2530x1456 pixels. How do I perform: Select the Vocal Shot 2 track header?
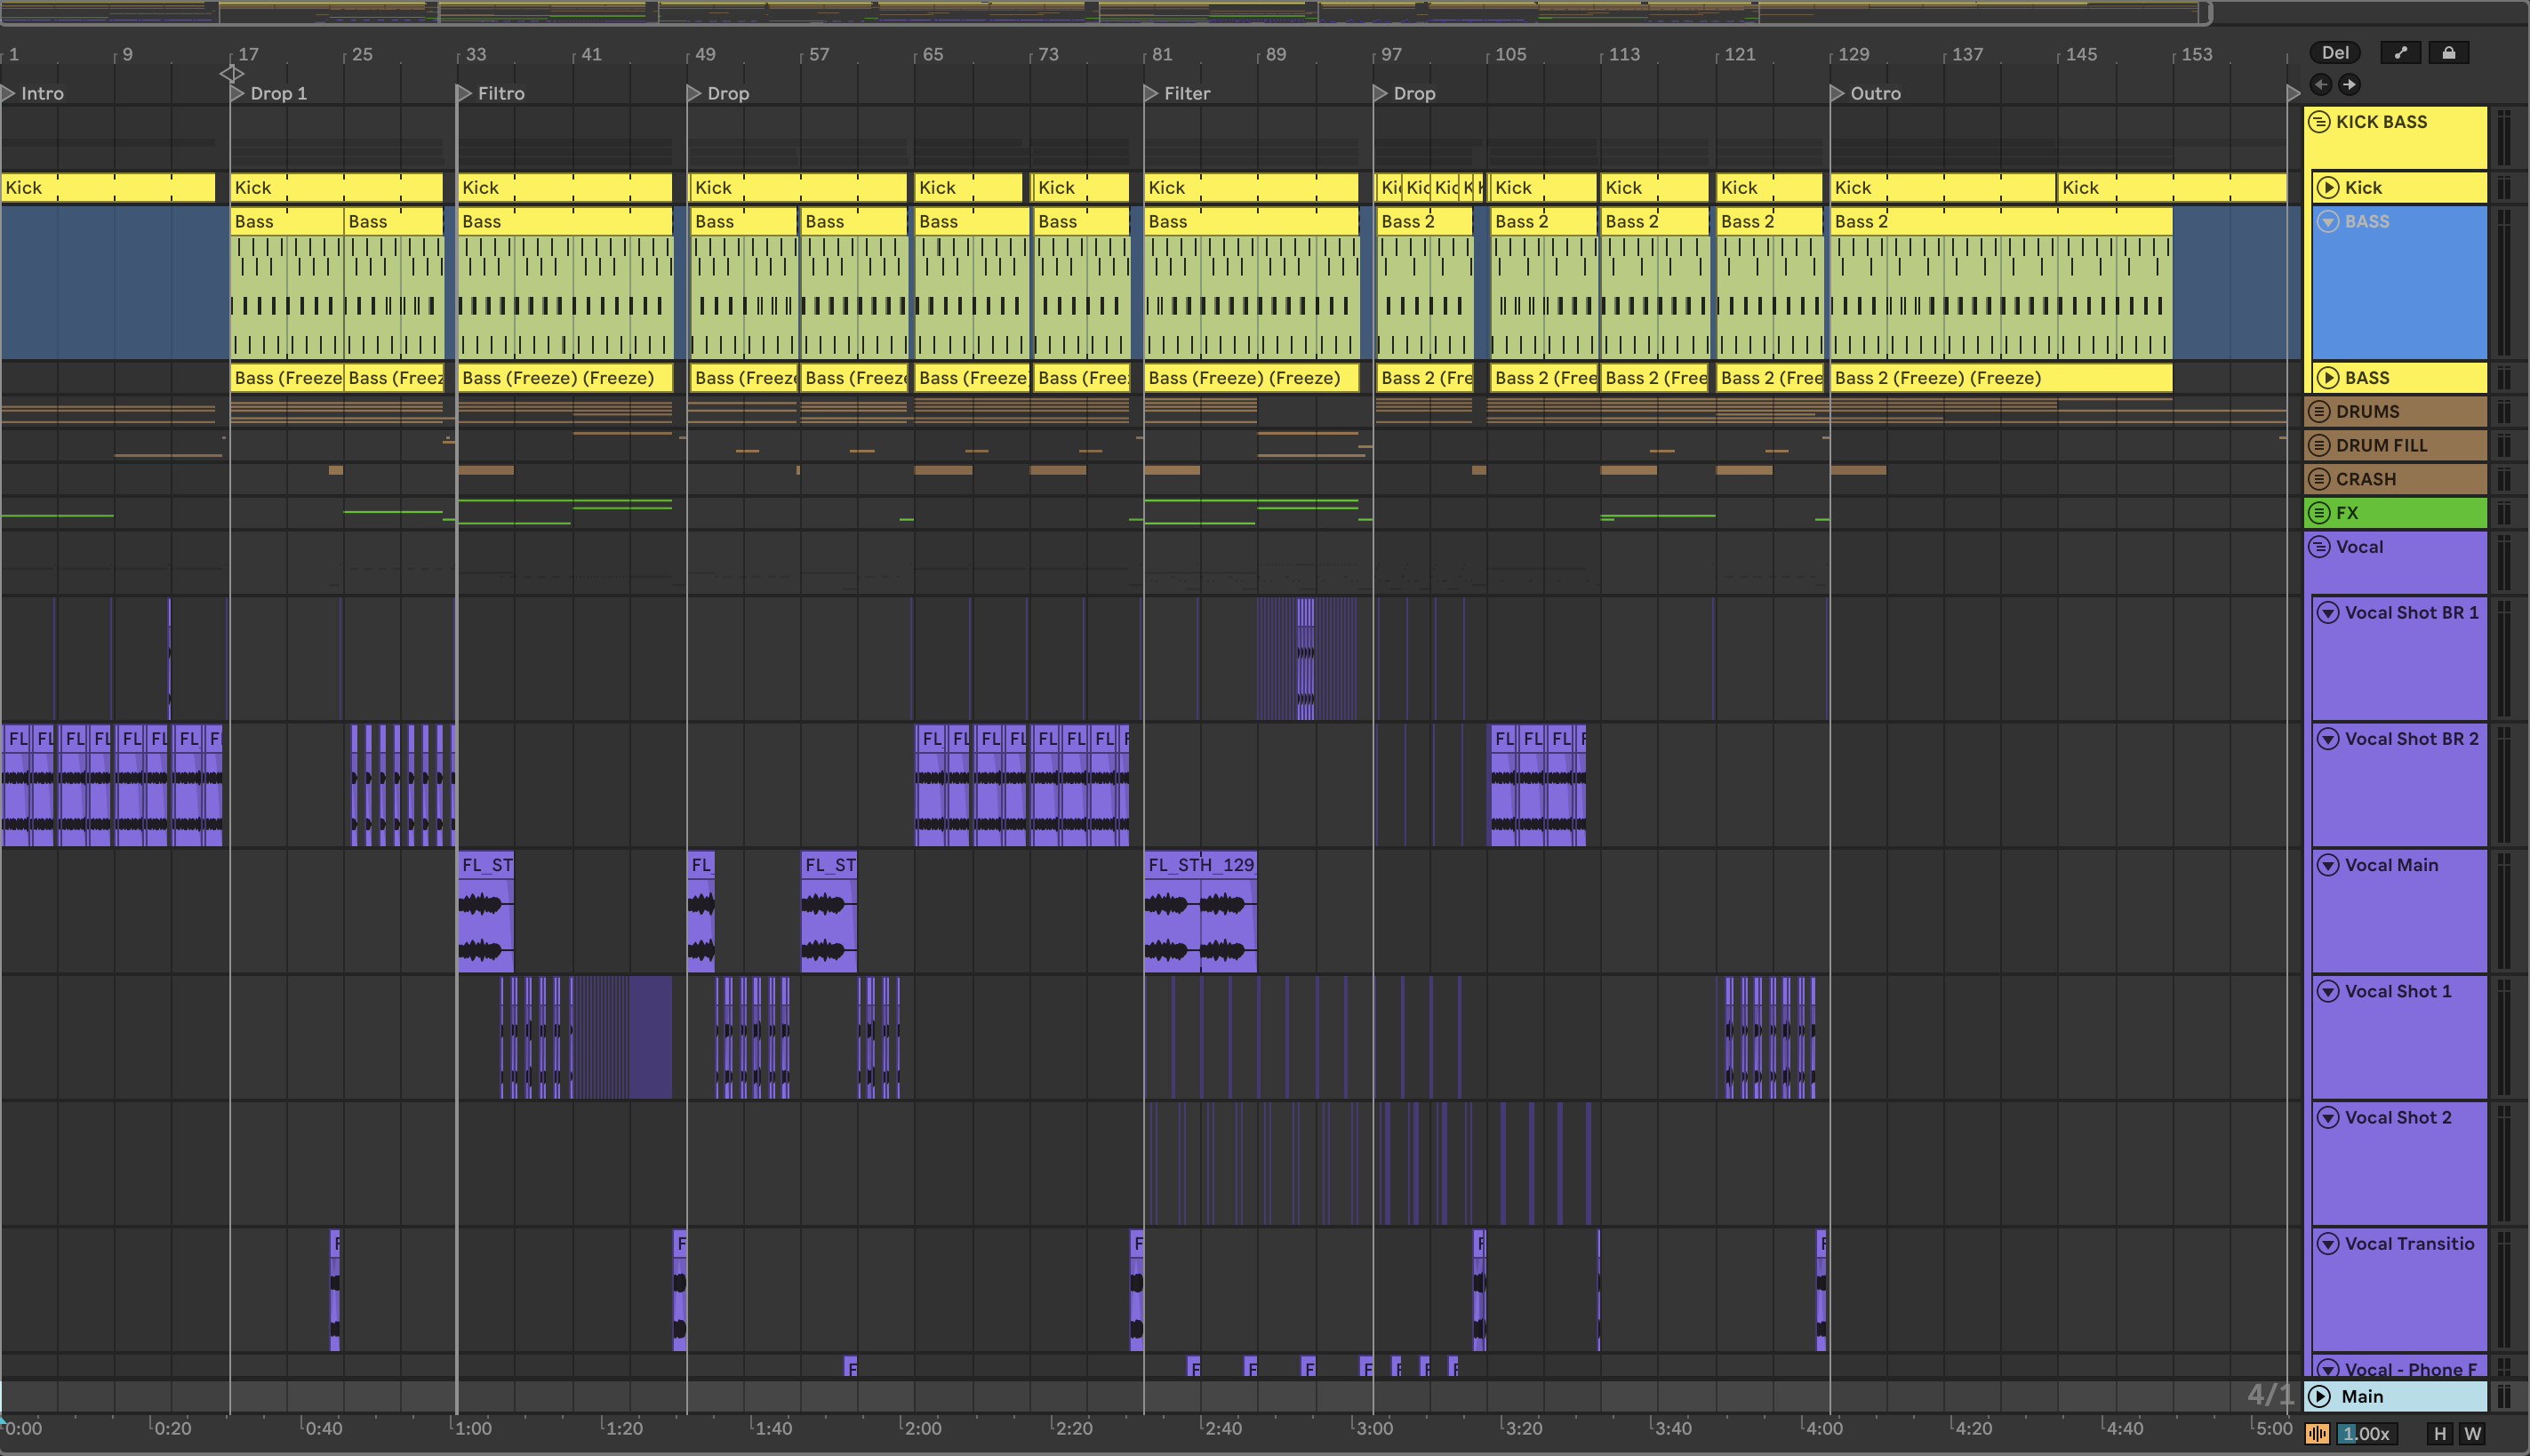click(2400, 1118)
